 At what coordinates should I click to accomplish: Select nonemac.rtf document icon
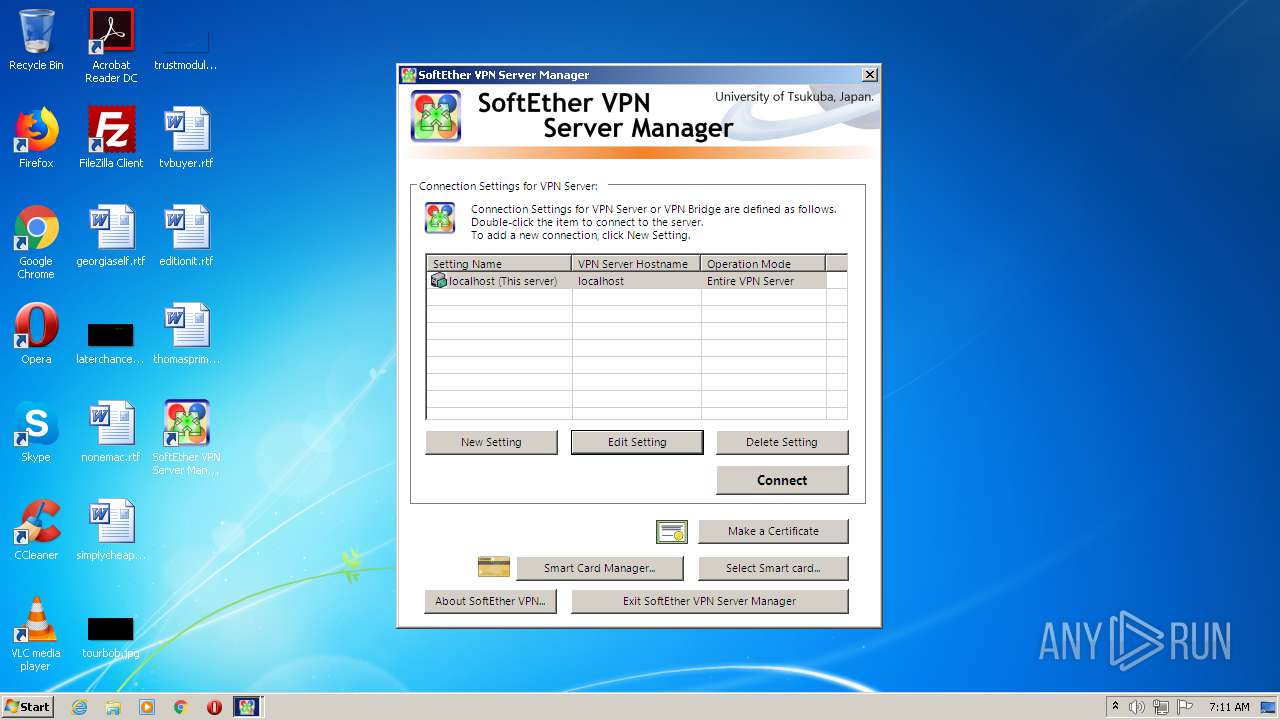point(111,432)
